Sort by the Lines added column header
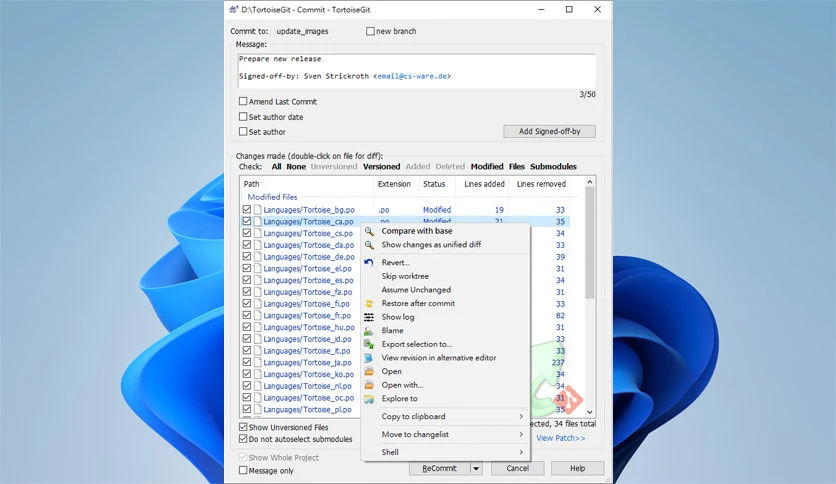The height and width of the screenshot is (484, 836). pyautogui.click(x=483, y=184)
